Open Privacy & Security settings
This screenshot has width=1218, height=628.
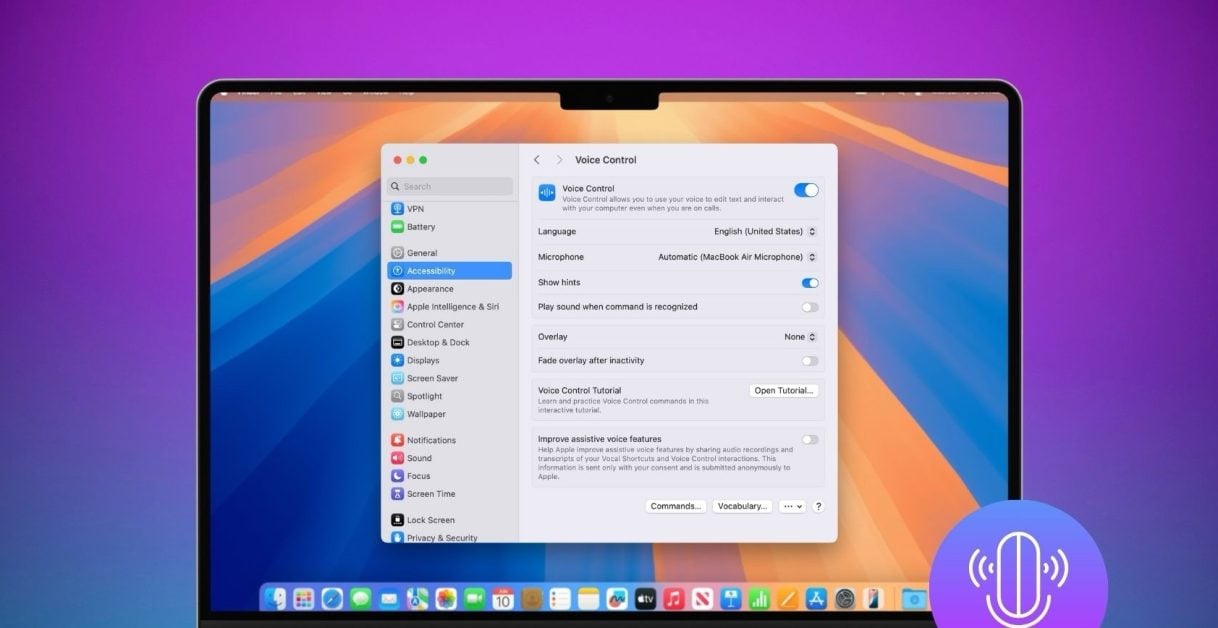[449, 538]
